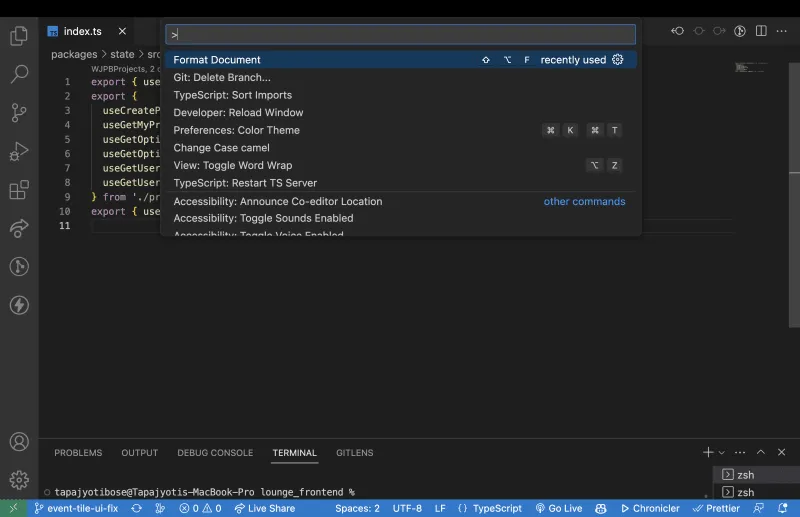Image resolution: width=800 pixels, height=517 pixels.
Task: Split the editor to the right
Action: point(761,31)
